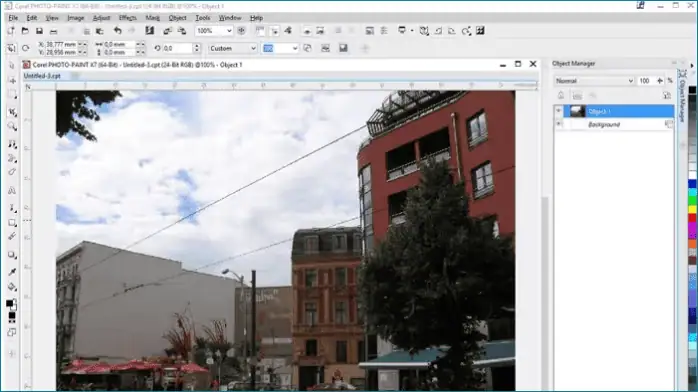Click the rotation angle spinner arrows
This screenshot has height=392, width=698.
(197, 48)
